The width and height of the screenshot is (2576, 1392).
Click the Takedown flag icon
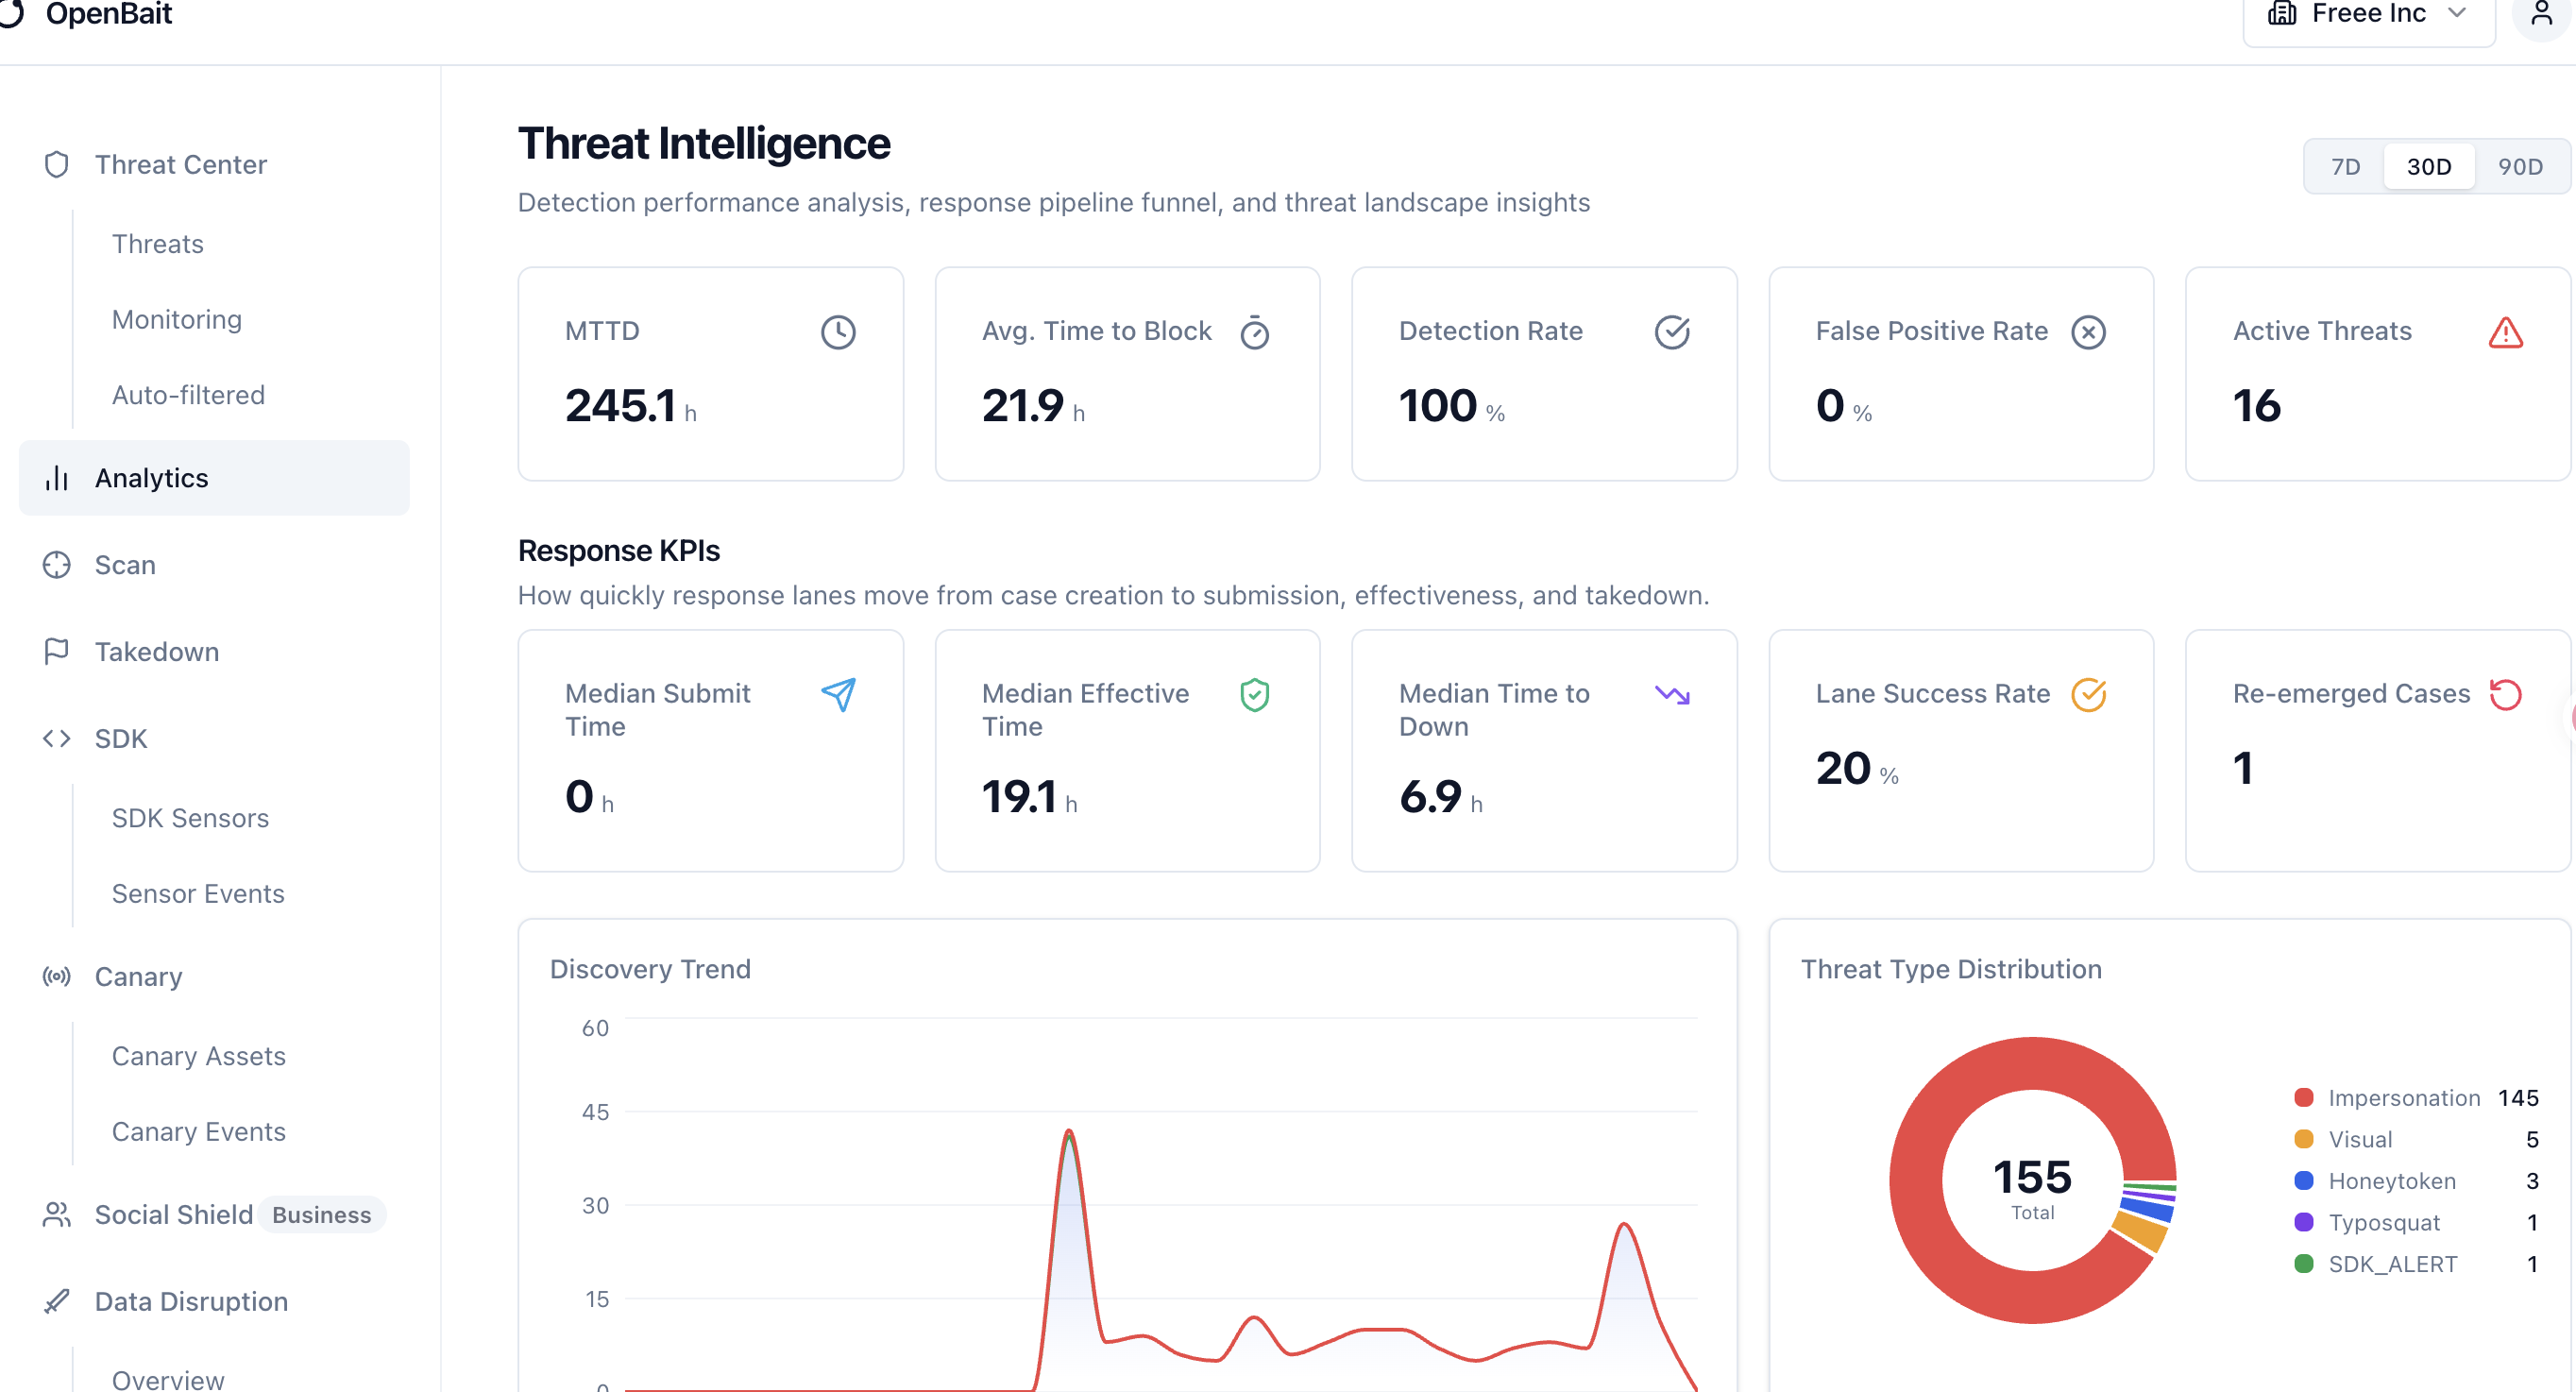click(x=57, y=652)
